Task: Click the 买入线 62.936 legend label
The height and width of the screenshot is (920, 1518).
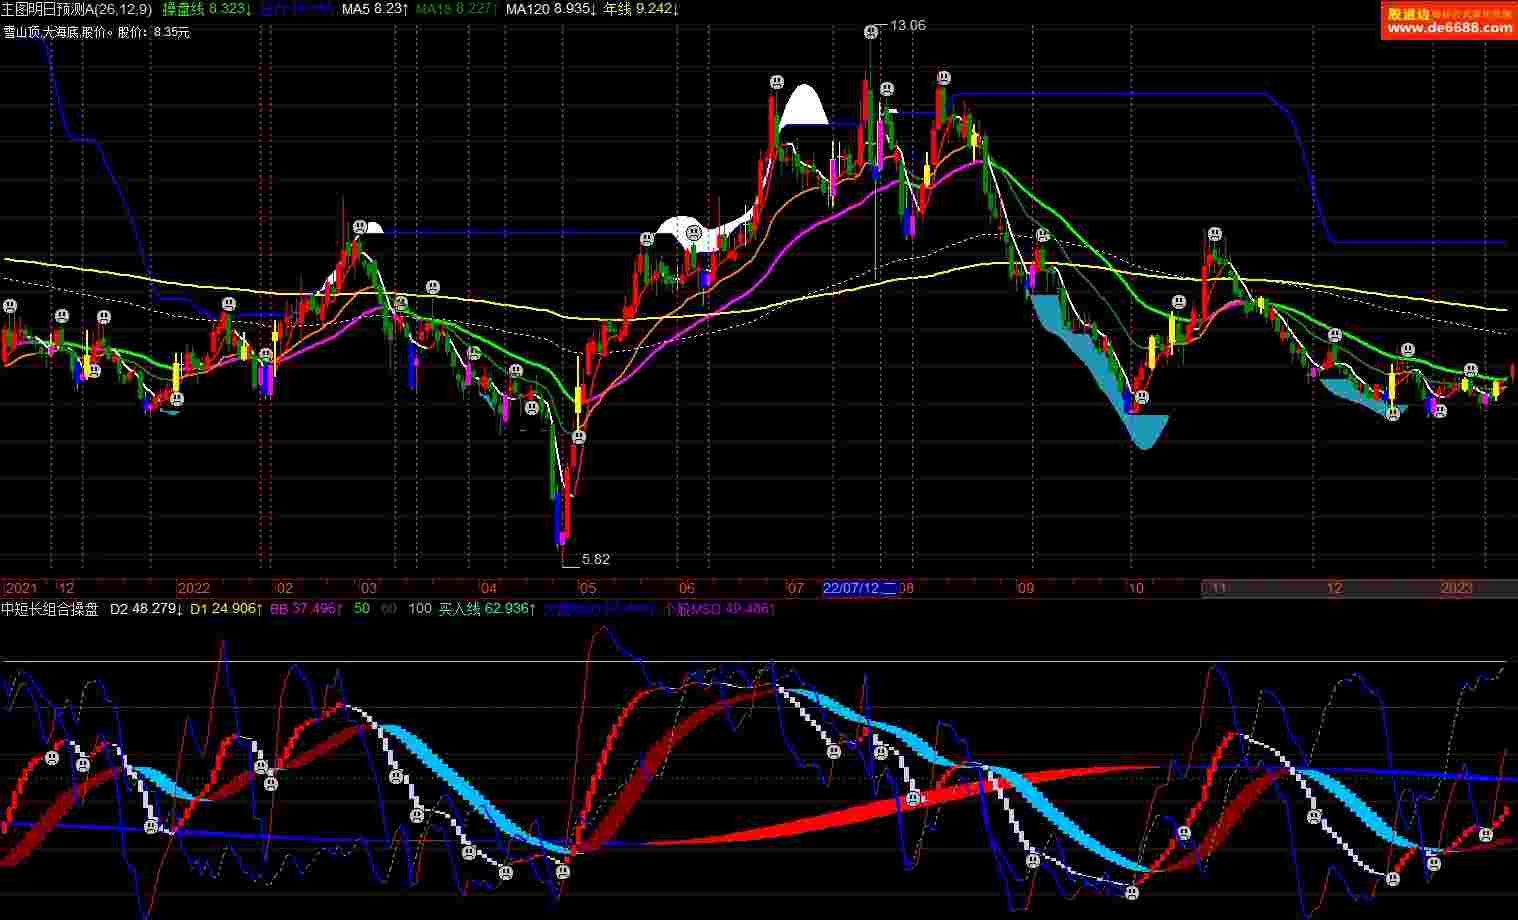Action: pyautogui.click(x=487, y=608)
